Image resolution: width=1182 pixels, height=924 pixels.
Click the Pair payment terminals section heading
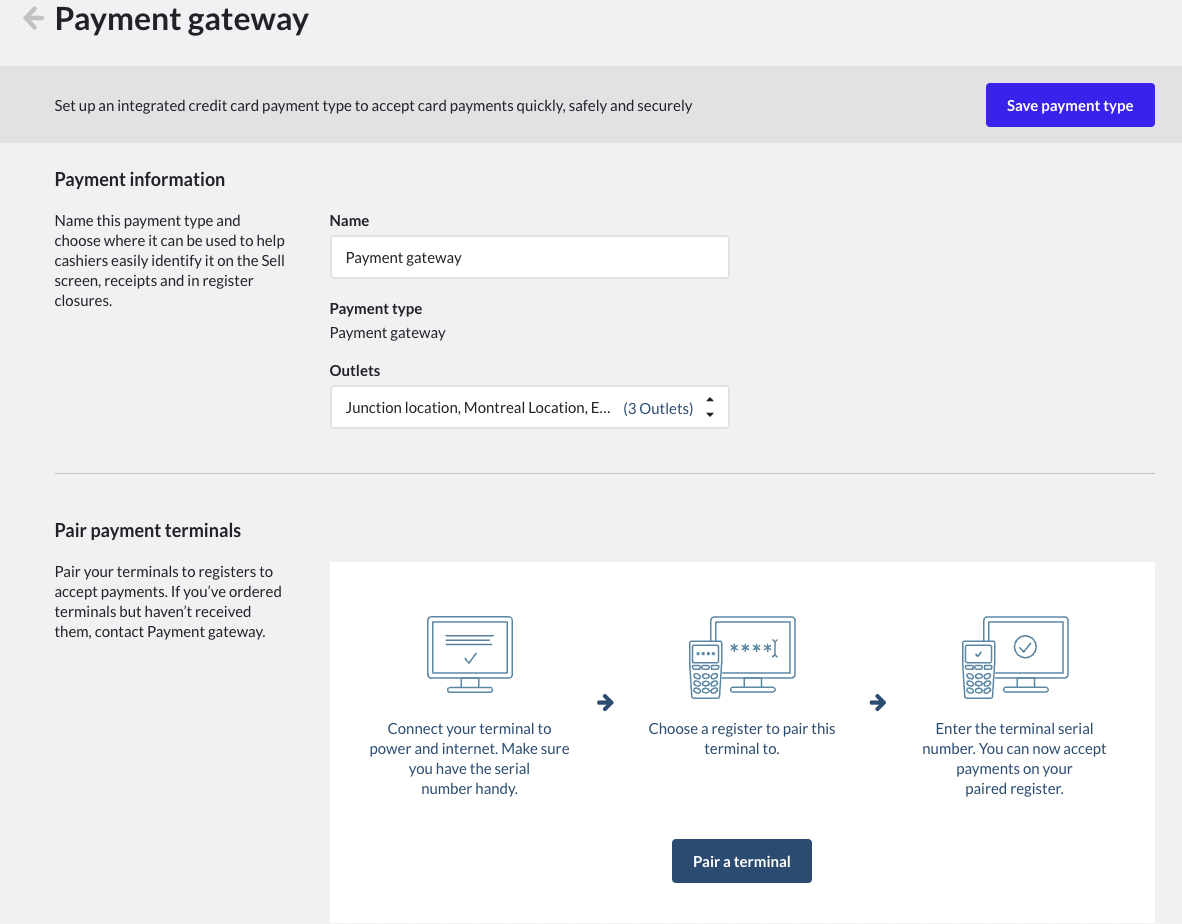tap(147, 531)
